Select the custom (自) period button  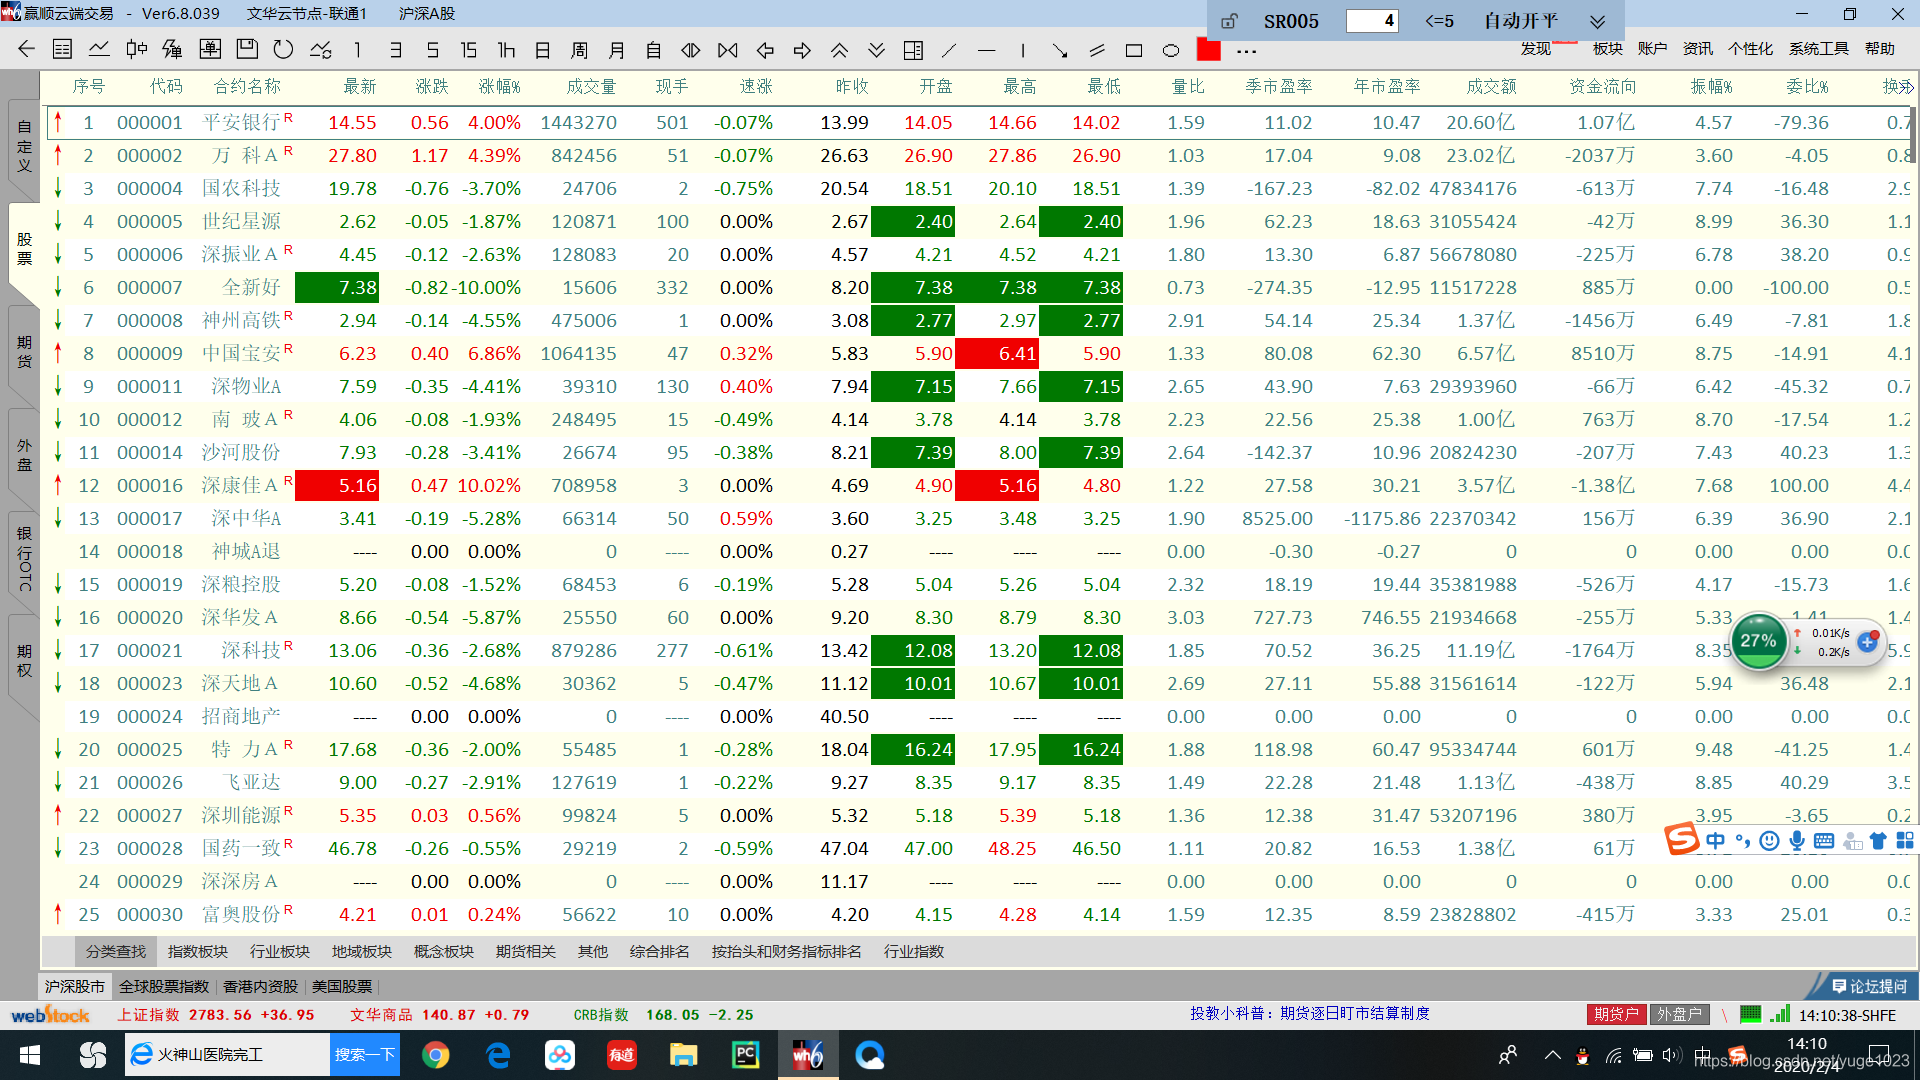click(654, 50)
